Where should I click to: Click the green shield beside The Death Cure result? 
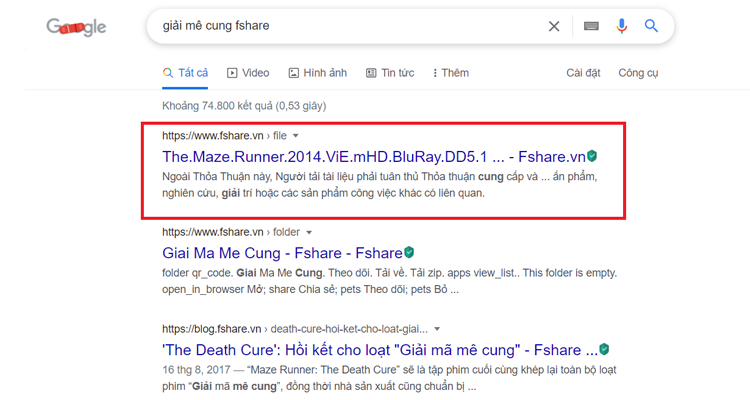(605, 349)
